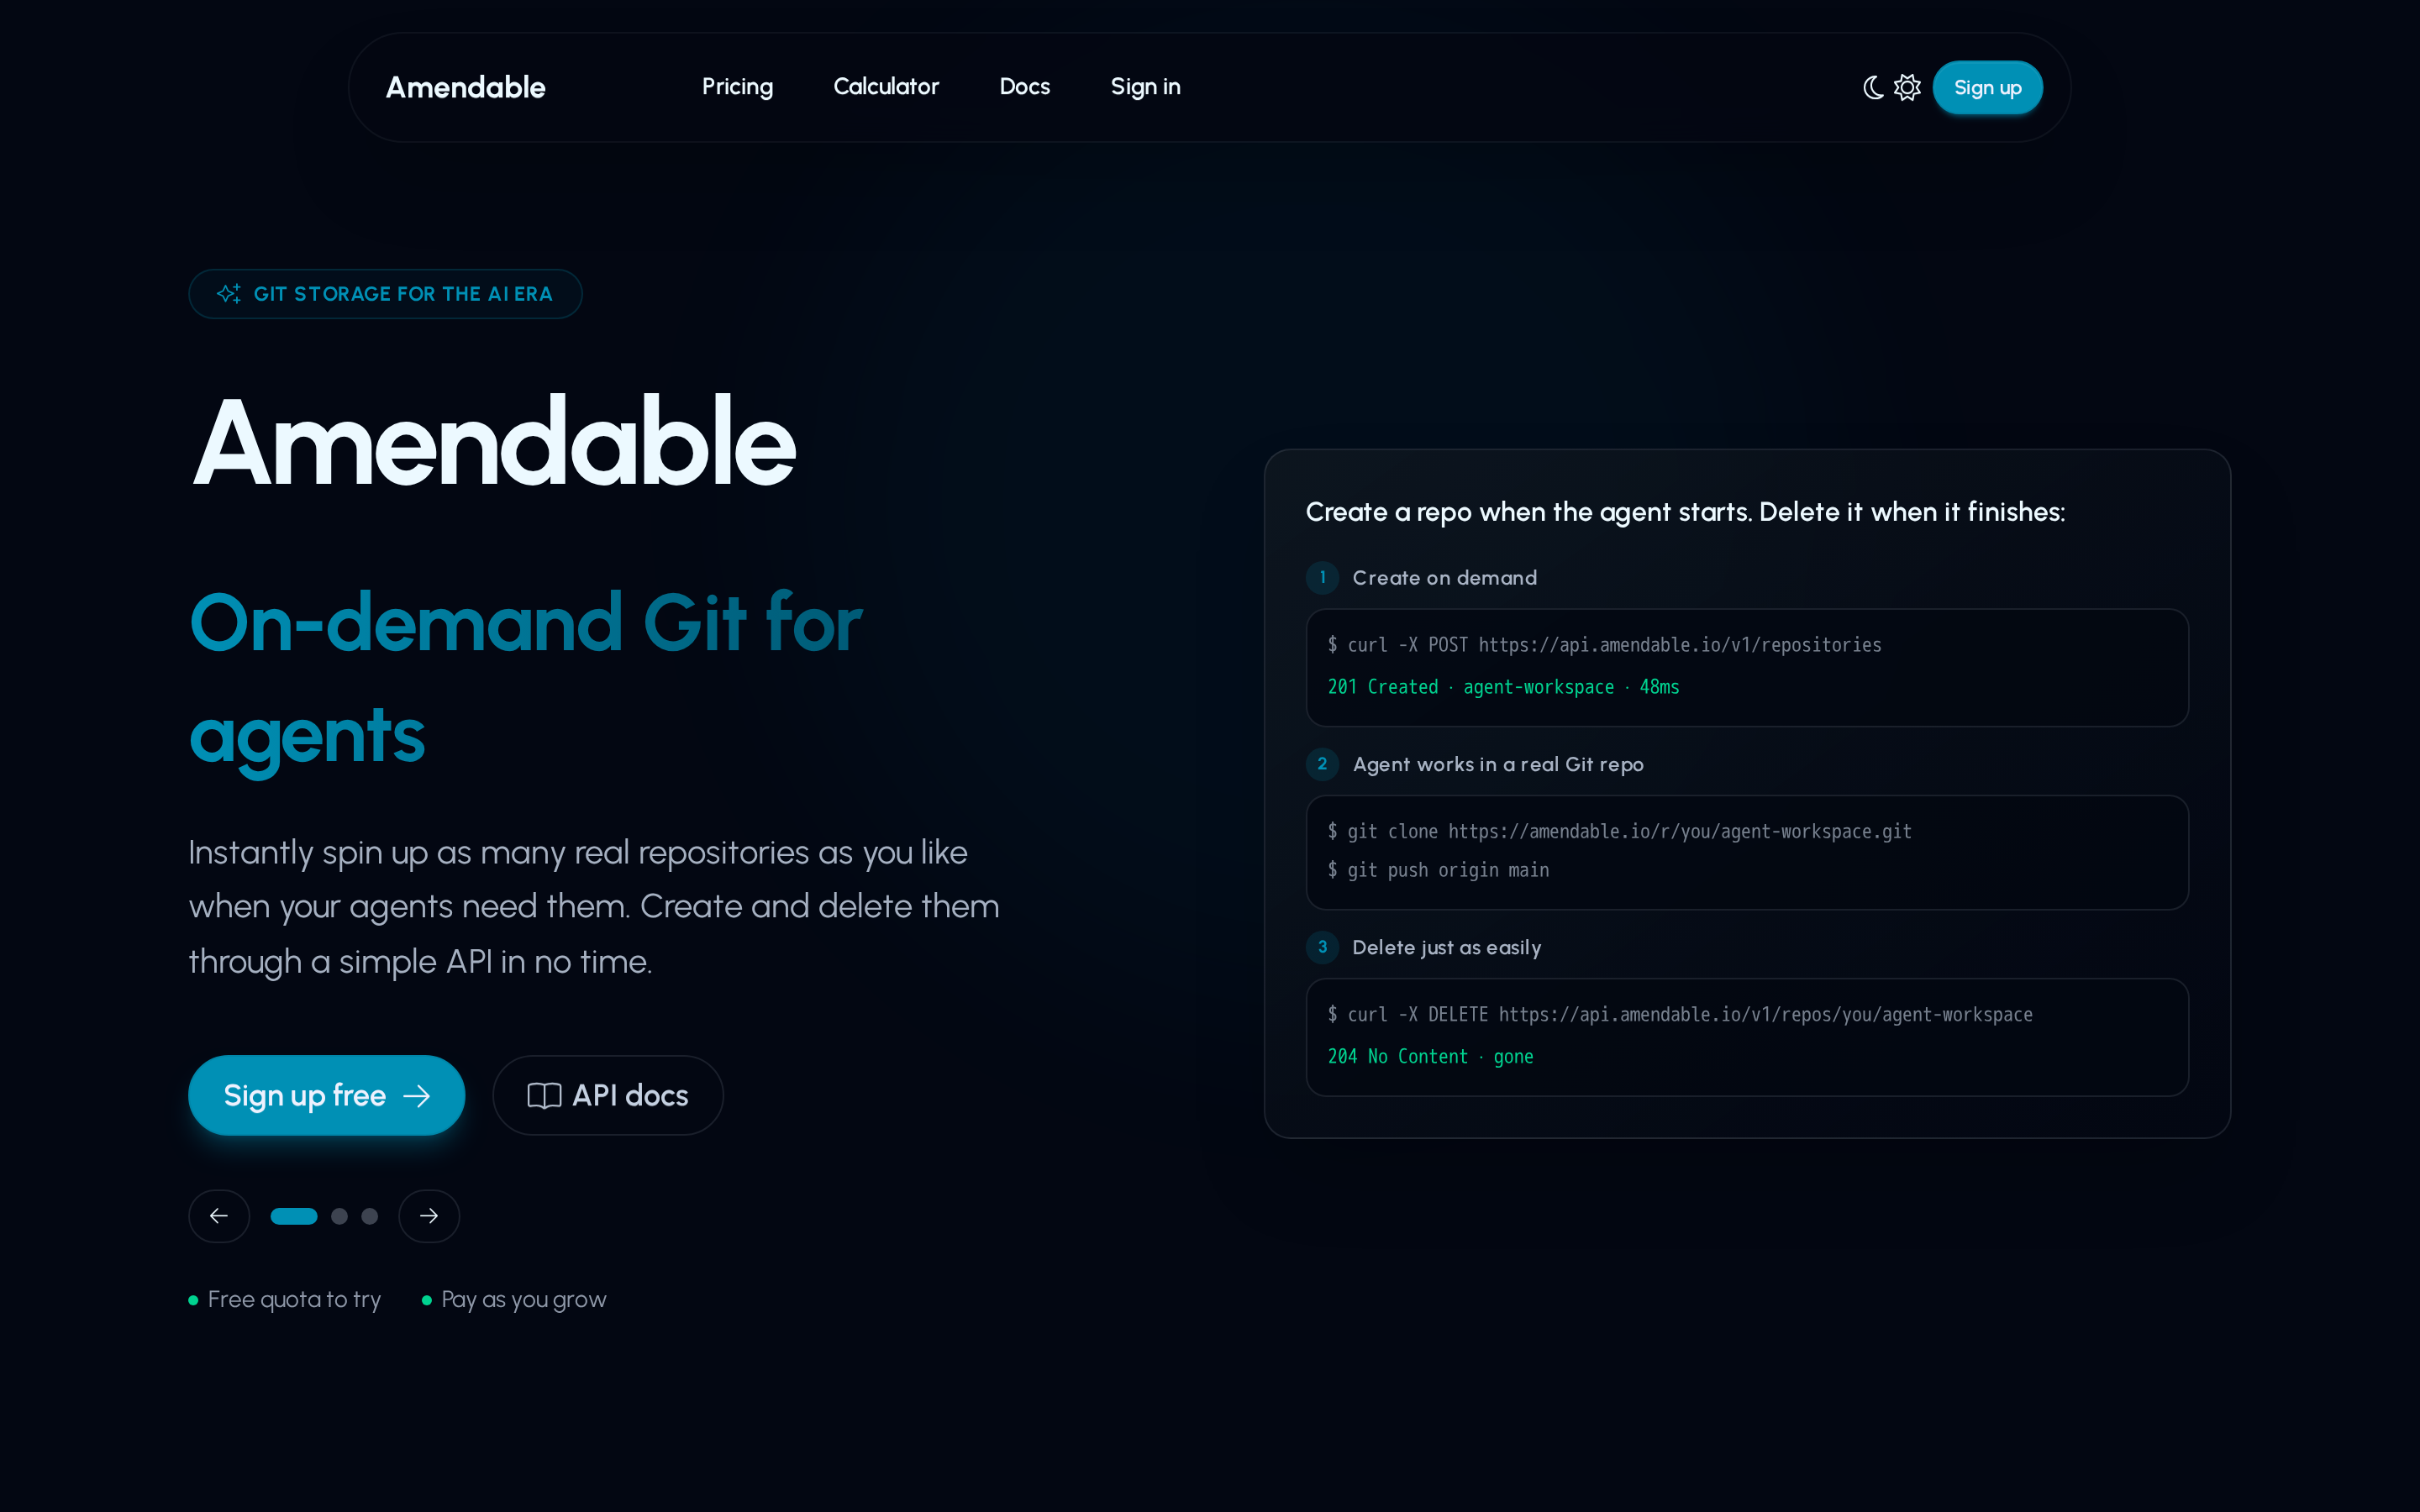Click the Sign in link
This screenshot has height=1512, width=2420.
point(1145,87)
